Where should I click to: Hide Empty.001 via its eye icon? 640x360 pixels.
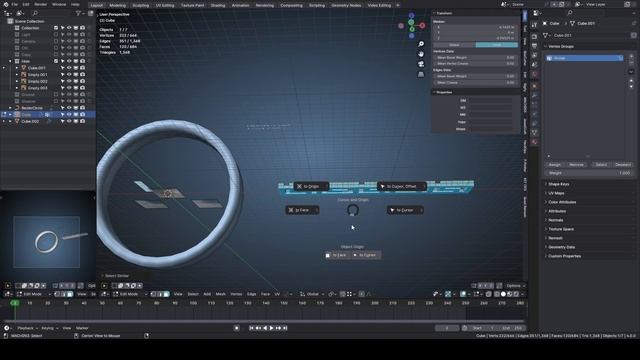(69, 74)
